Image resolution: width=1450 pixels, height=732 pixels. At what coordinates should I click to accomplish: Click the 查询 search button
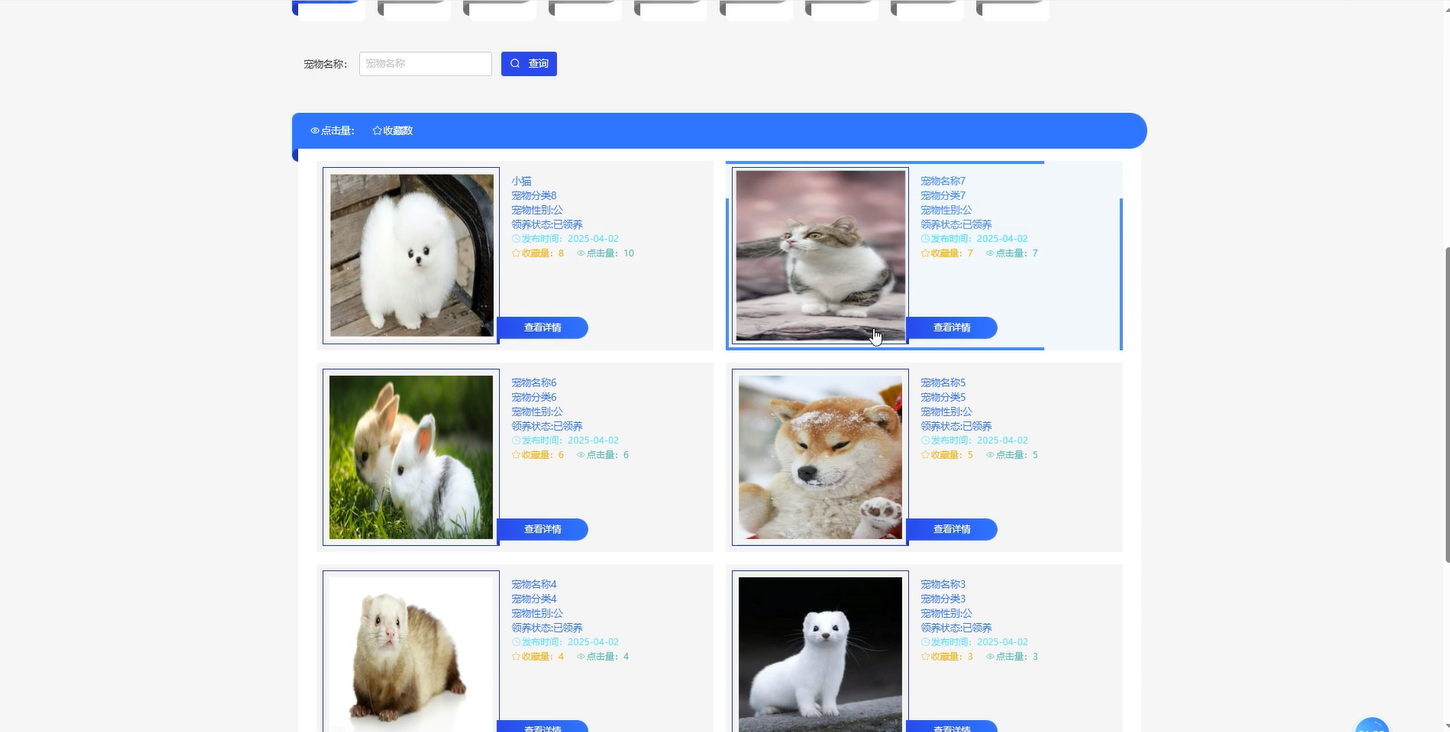[x=529, y=64]
